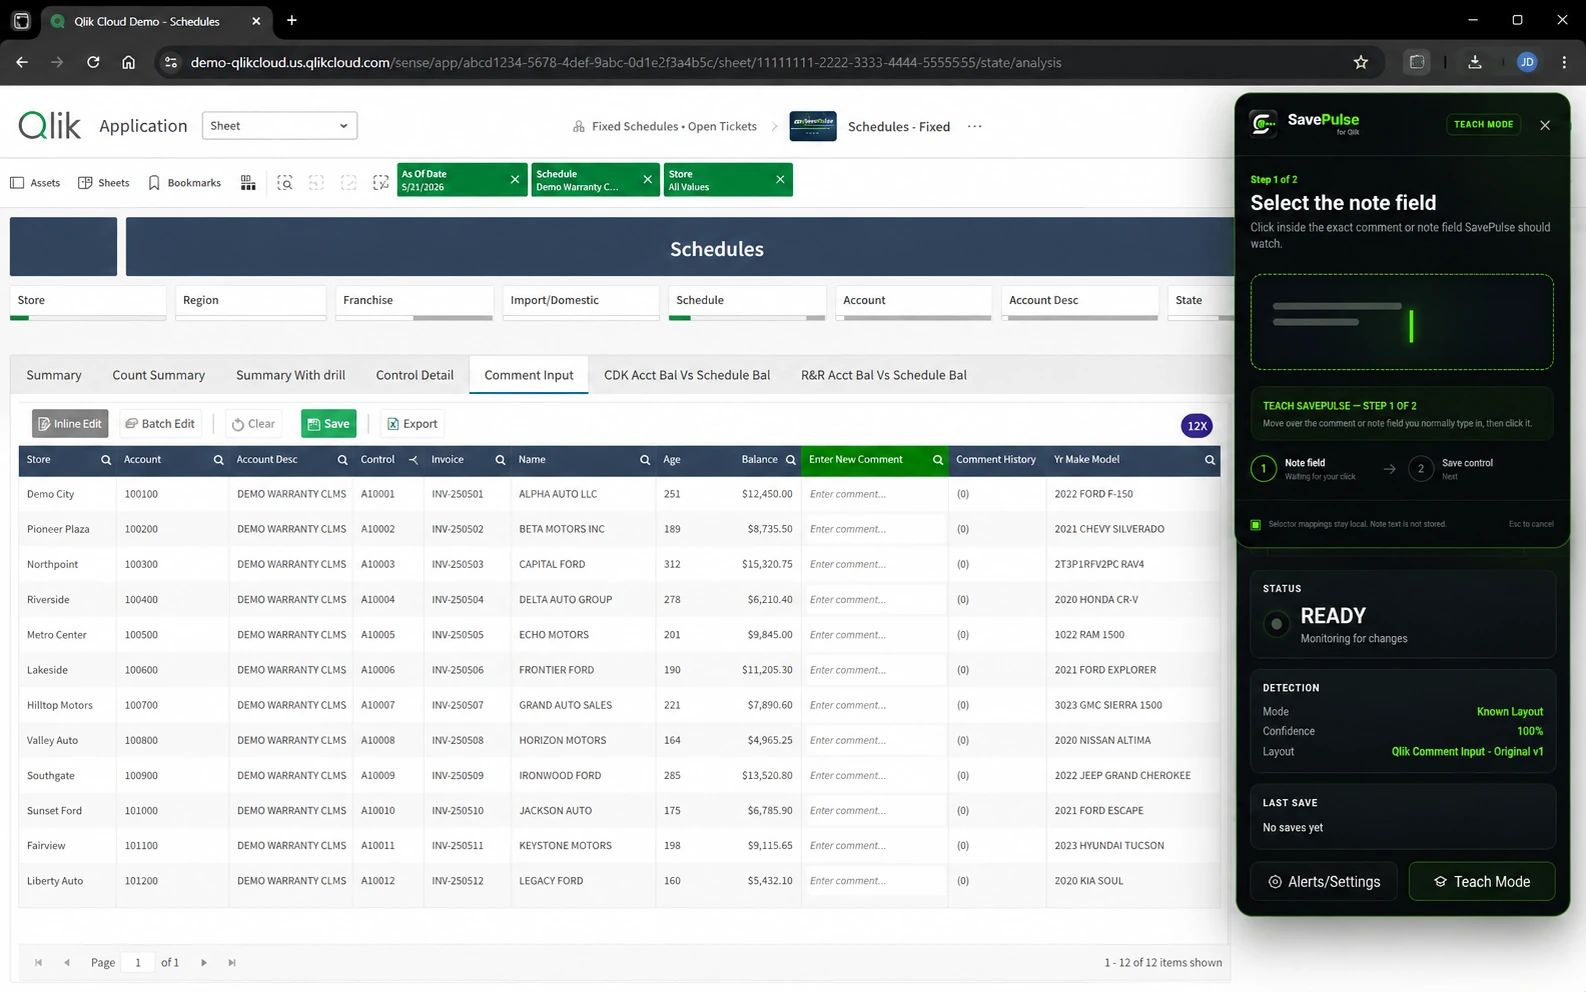Viewport: 1586px width, 992px height.
Task: Search the Invoice column
Action: point(500,460)
